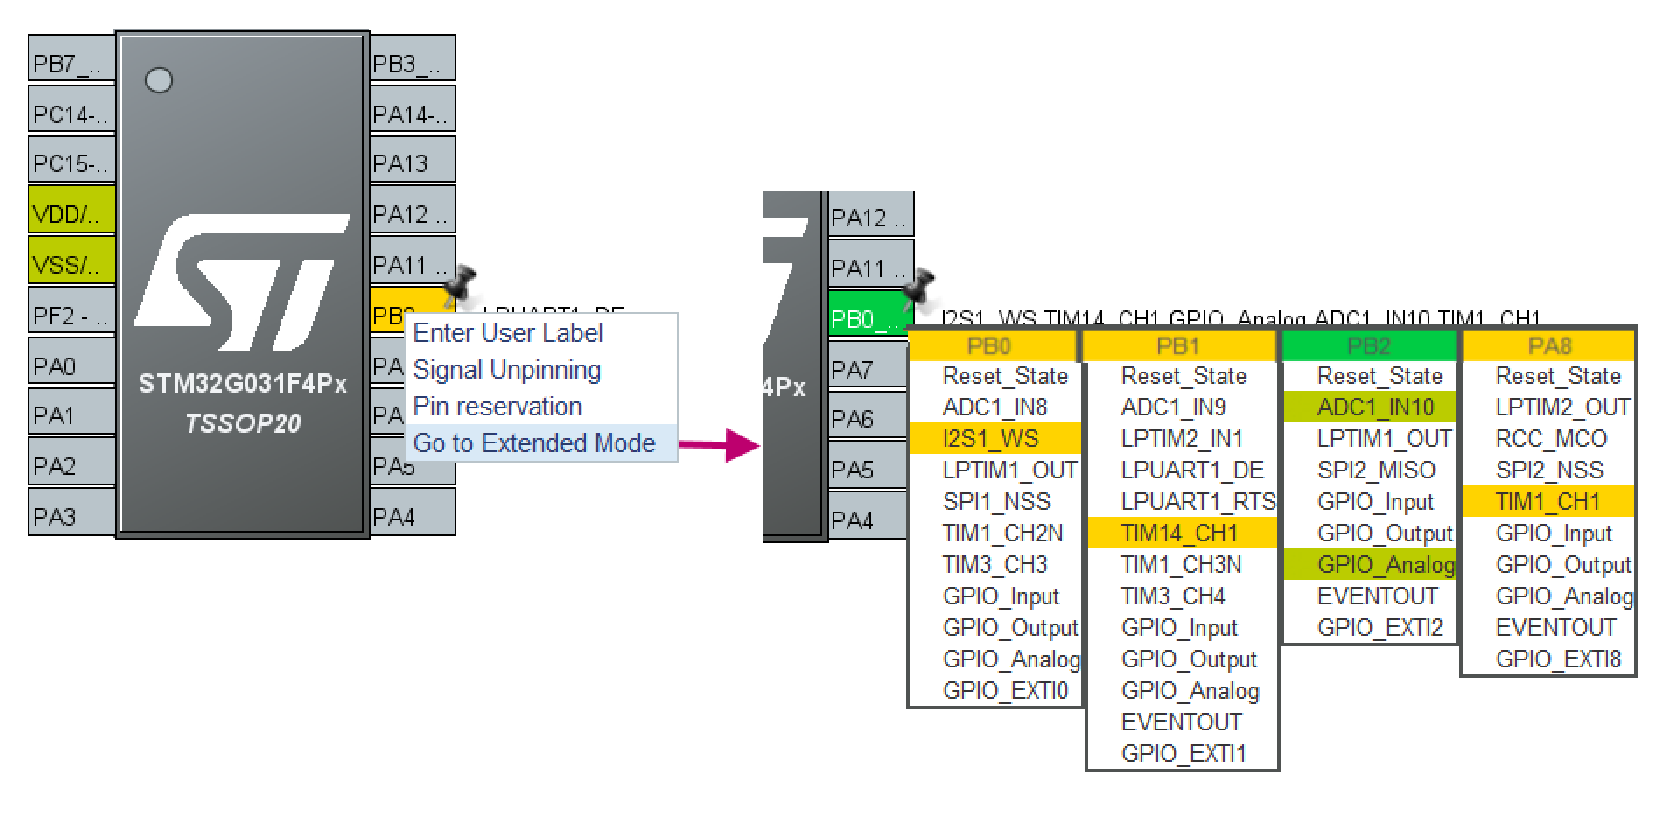Choose LPUART1_DE in the PB1 list

(x=1192, y=470)
